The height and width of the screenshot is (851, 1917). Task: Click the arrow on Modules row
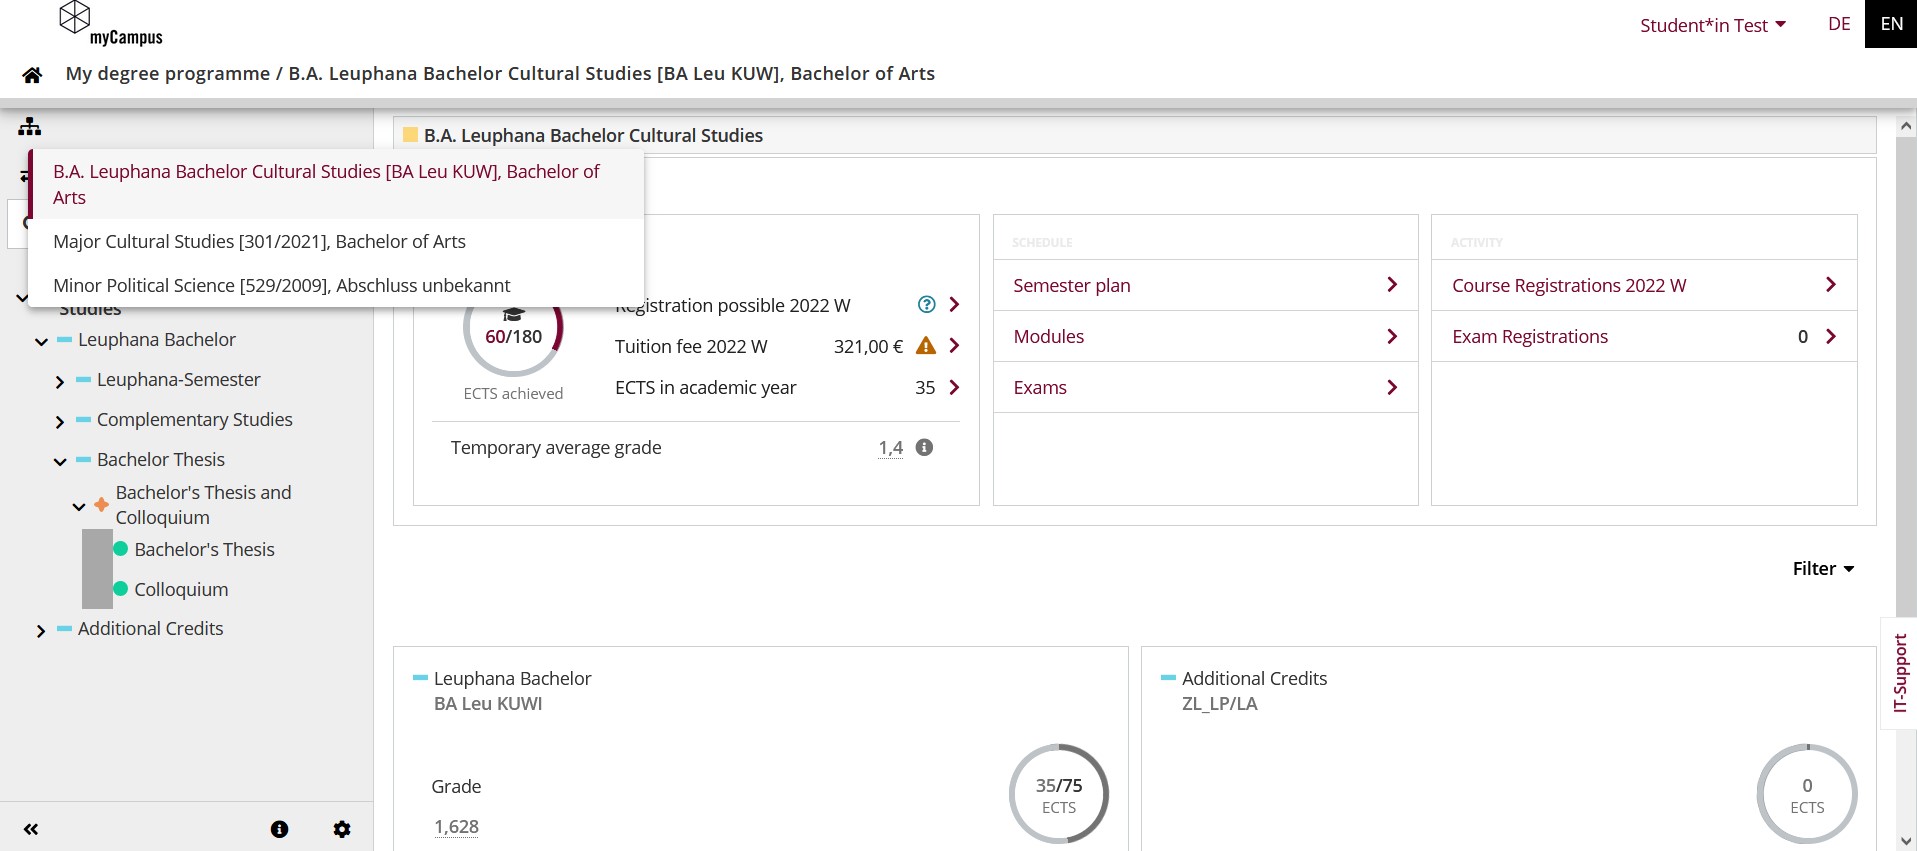(1392, 336)
